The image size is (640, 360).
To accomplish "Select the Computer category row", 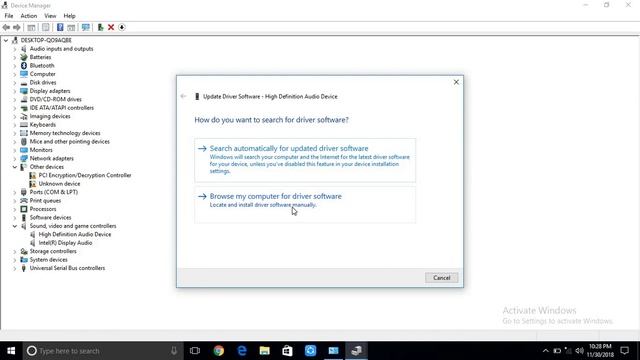I will [x=42, y=74].
